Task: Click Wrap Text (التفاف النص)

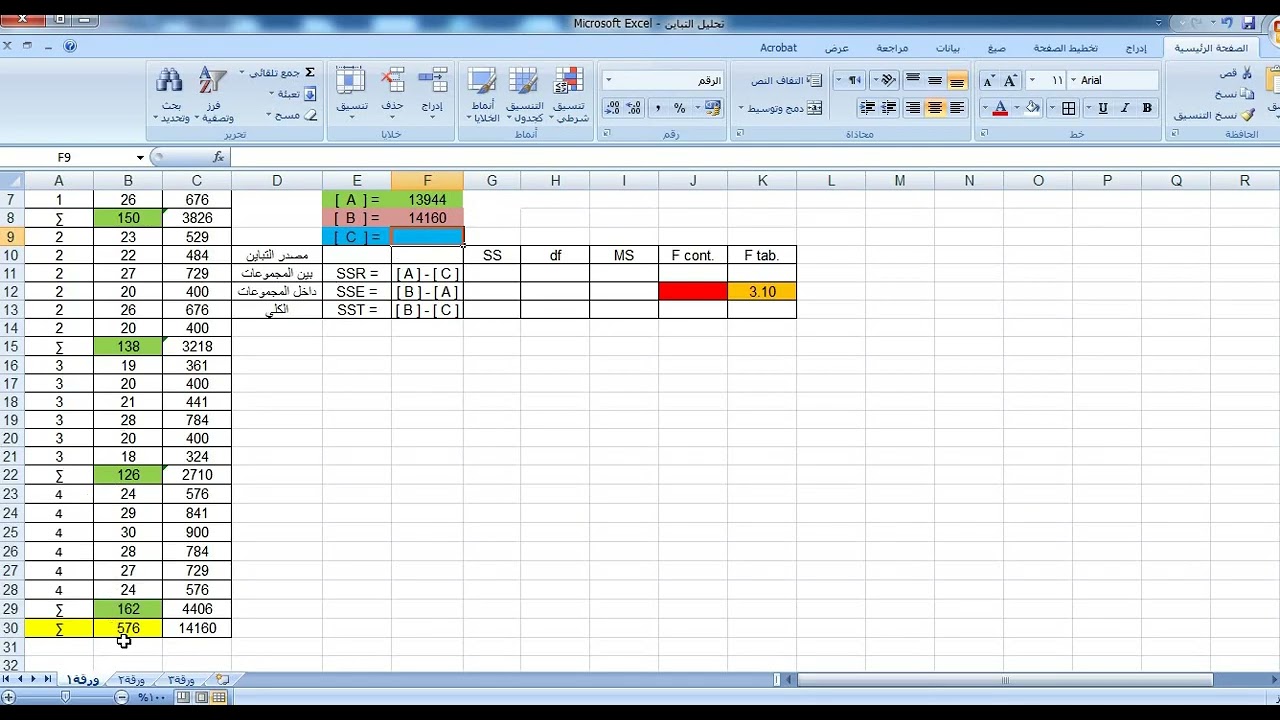Action: 786,80
